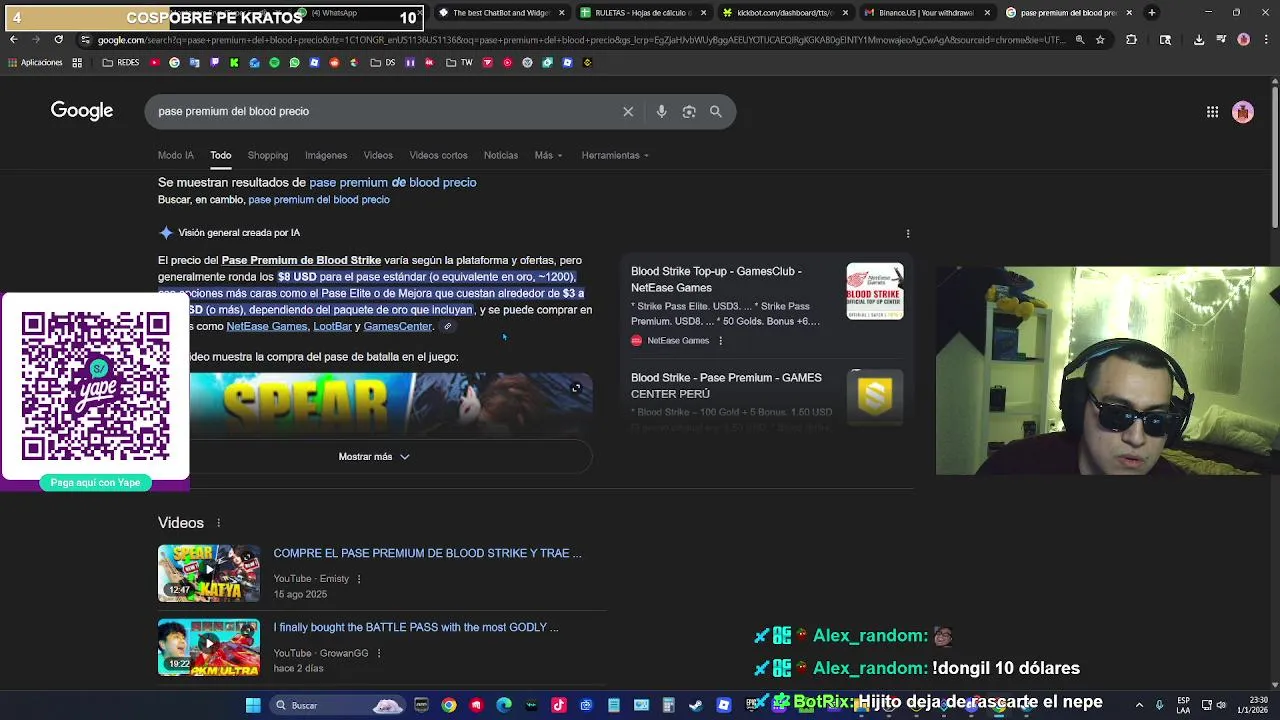The image size is (1280, 720).
Task: Open the YouTube bookmark icon
Action: 155,62
